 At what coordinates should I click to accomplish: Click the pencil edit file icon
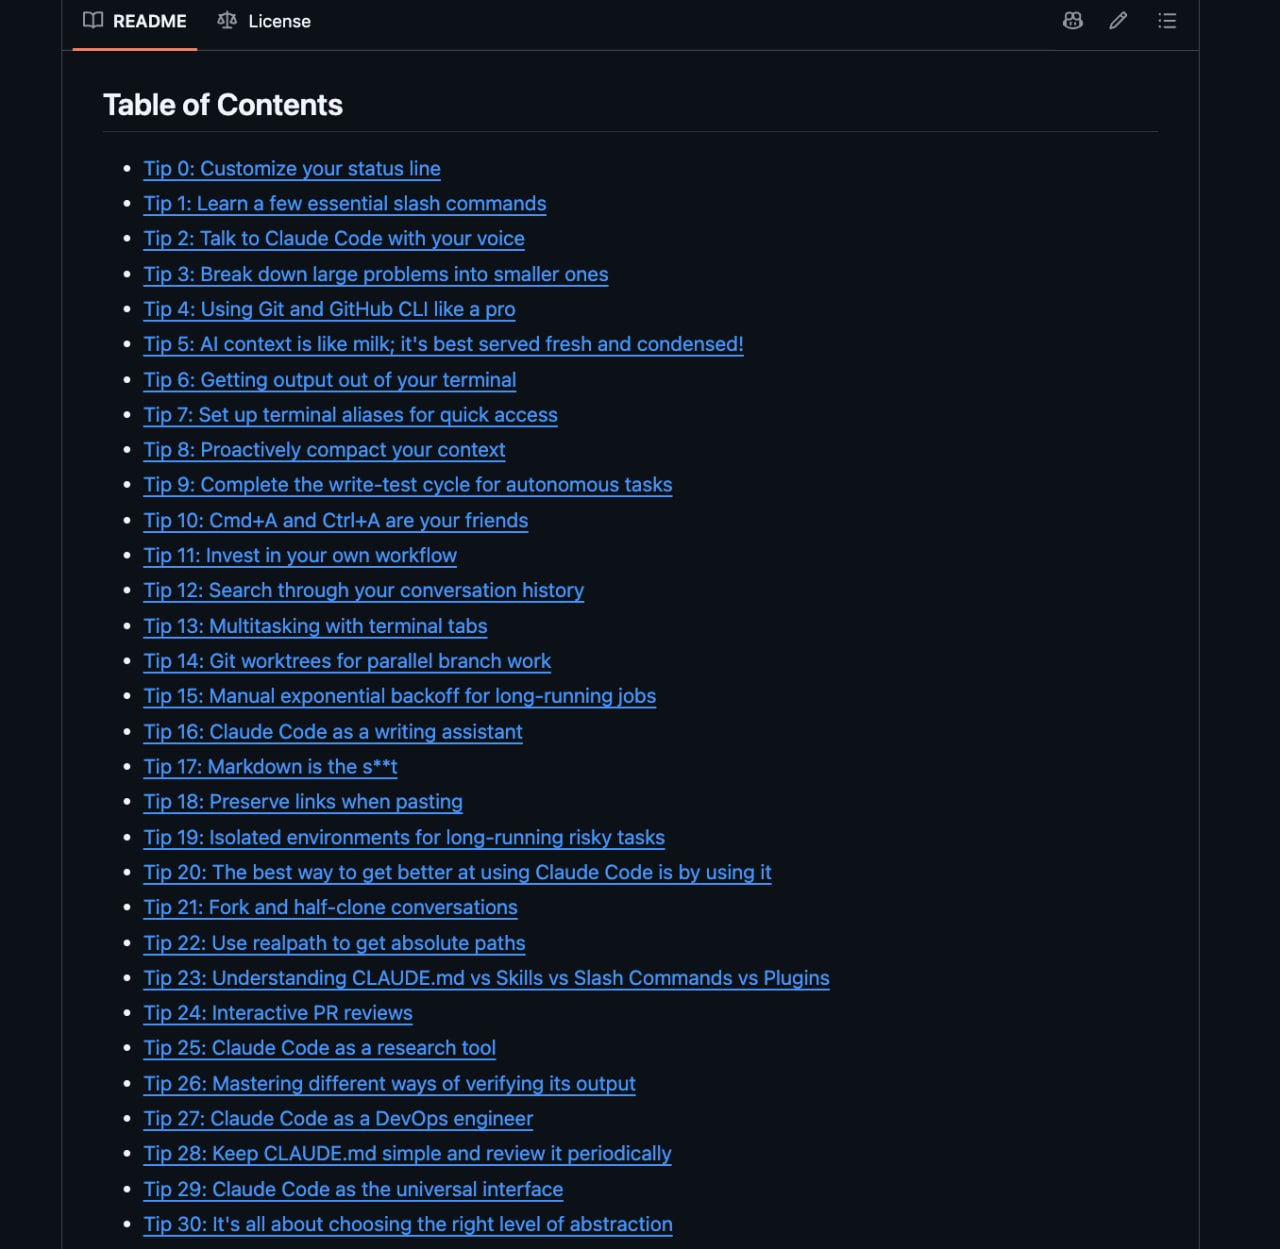pos(1118,20)
